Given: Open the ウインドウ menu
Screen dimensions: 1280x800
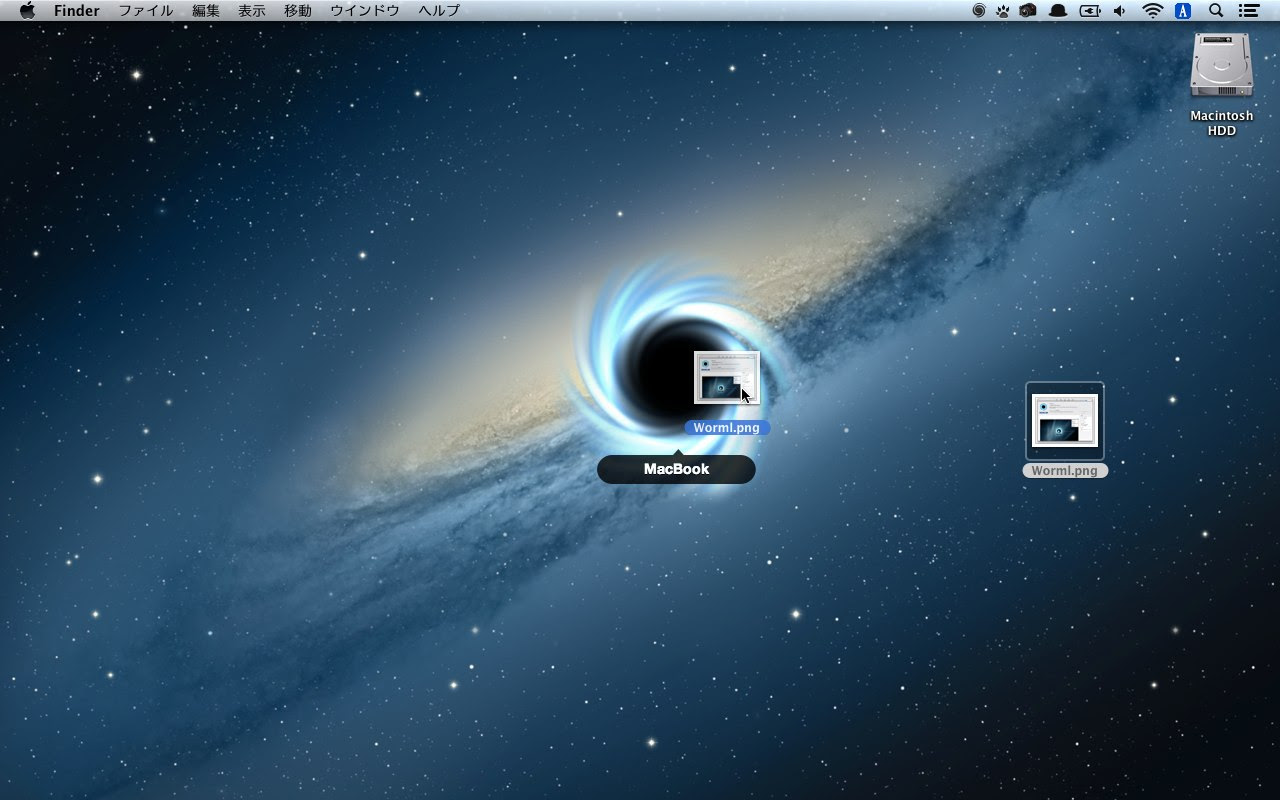Looking at the screenshot, I should pos(365,11).
